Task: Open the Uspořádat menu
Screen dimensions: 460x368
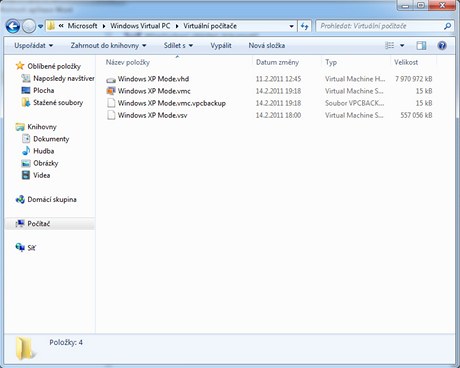Action: pos(33,45)
